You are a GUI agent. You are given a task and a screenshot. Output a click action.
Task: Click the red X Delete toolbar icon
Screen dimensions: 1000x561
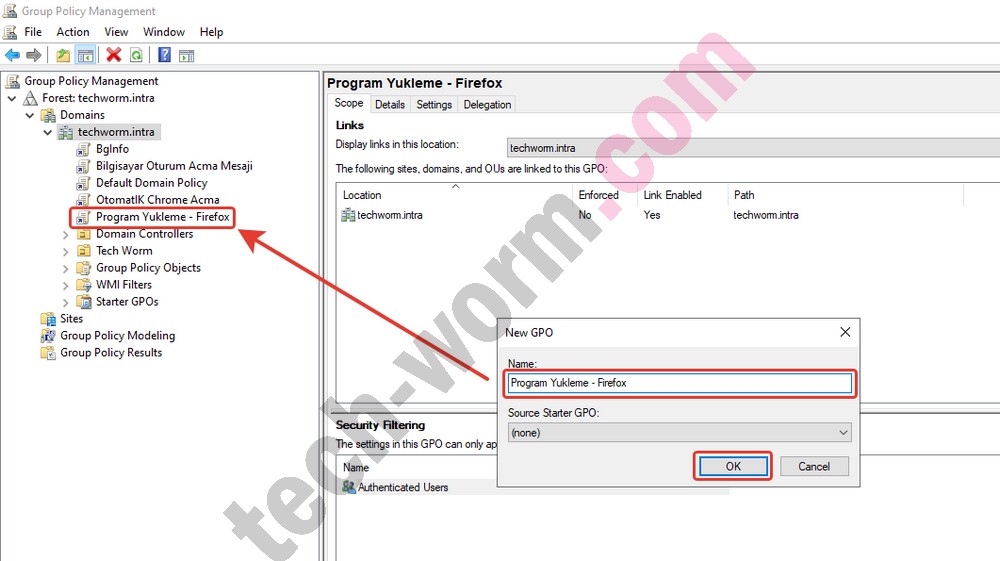coord(114,55)
